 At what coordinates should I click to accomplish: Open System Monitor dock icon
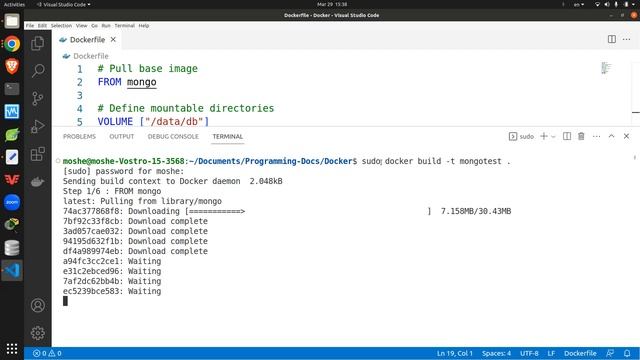pyautogui.click(x=12, y=111)
